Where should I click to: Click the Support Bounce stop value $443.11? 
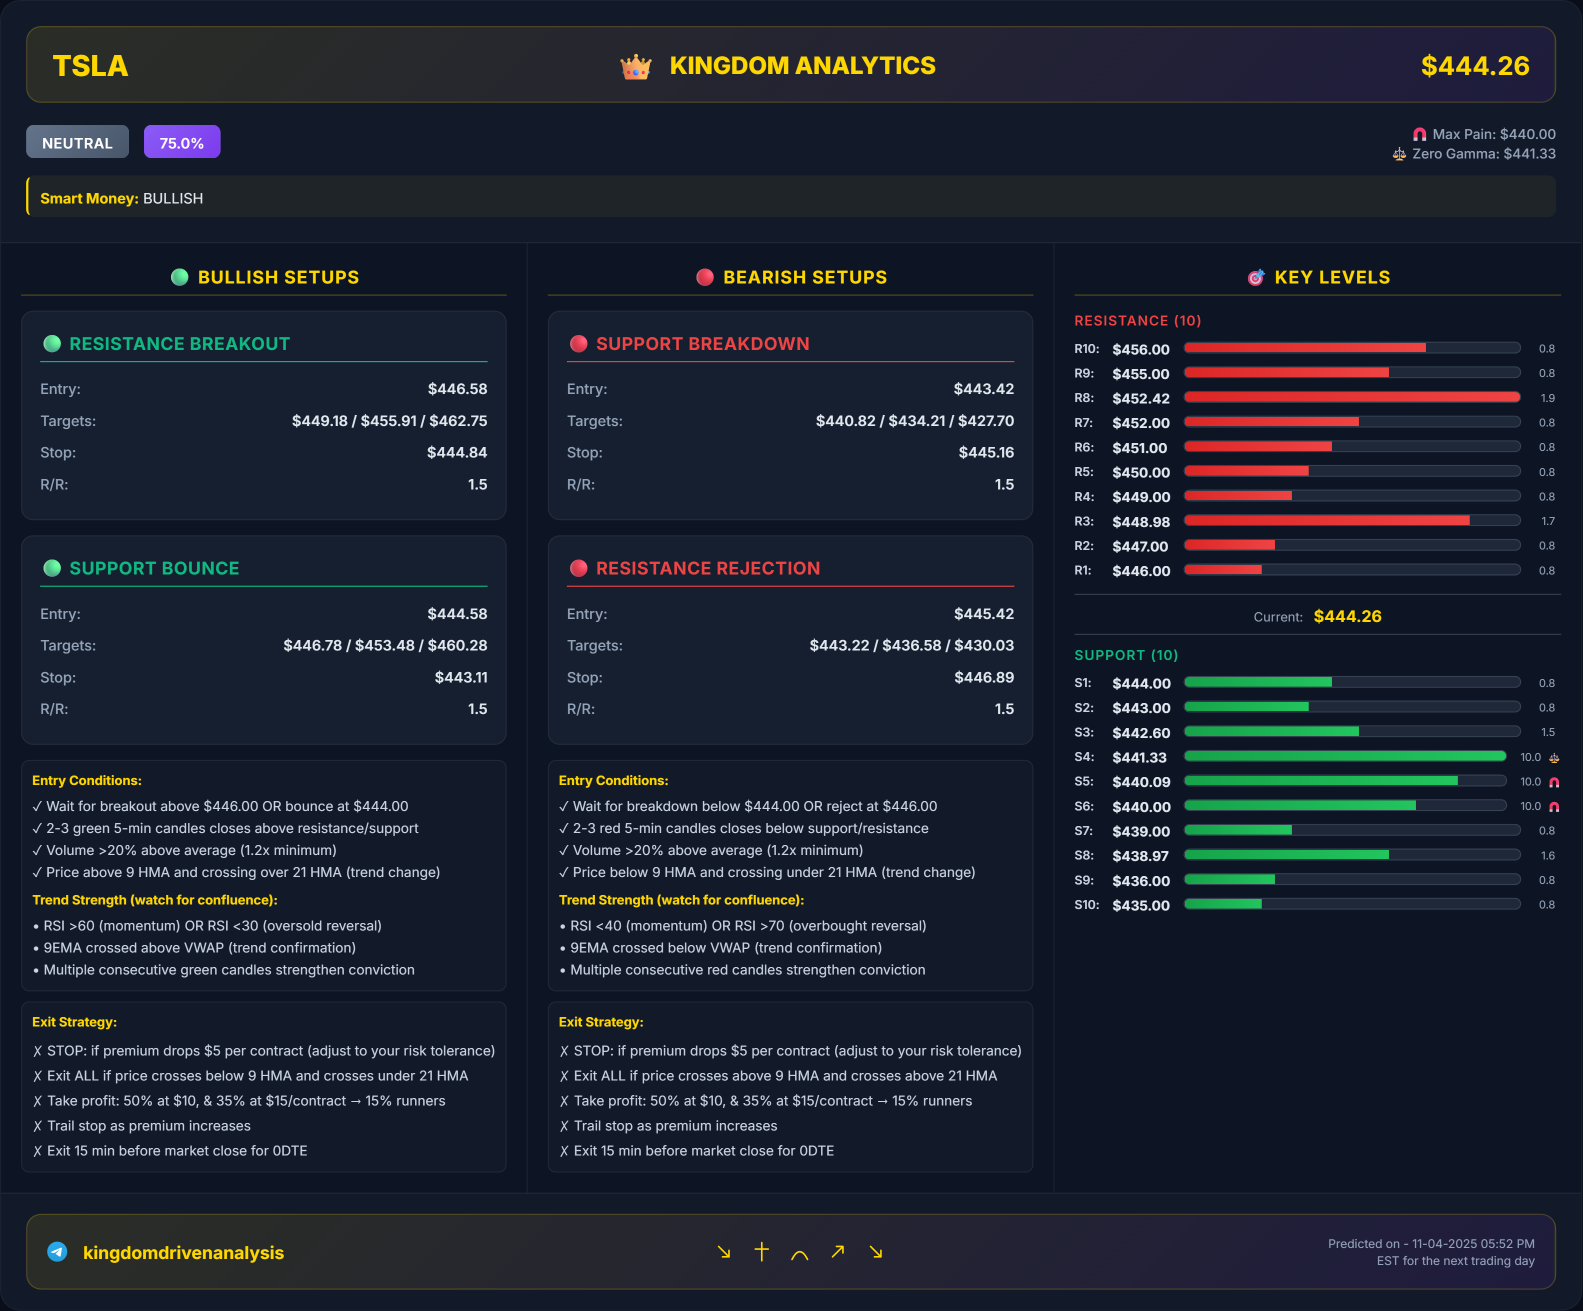tap(461, 678)
